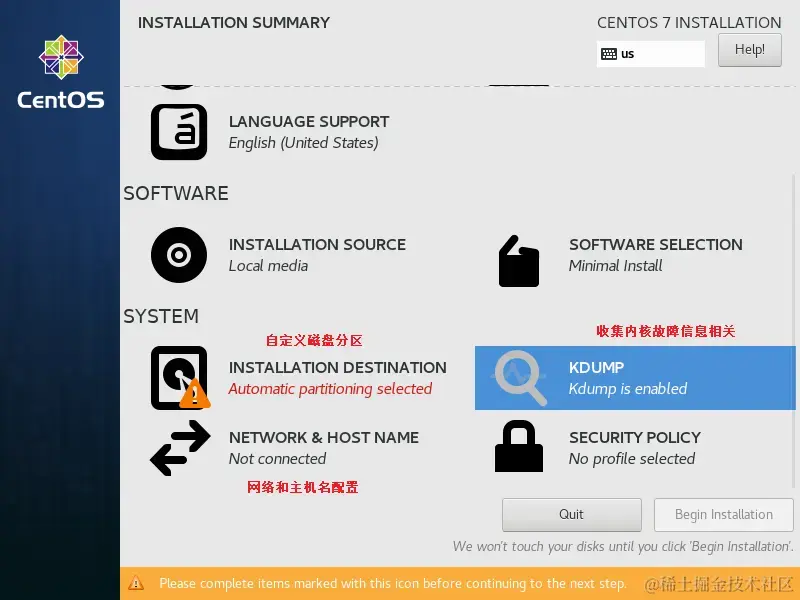This screenshot has height=600, width=800.
Task: Open the INSTALLATION DESTINATION label
Action: coord(338,367)
